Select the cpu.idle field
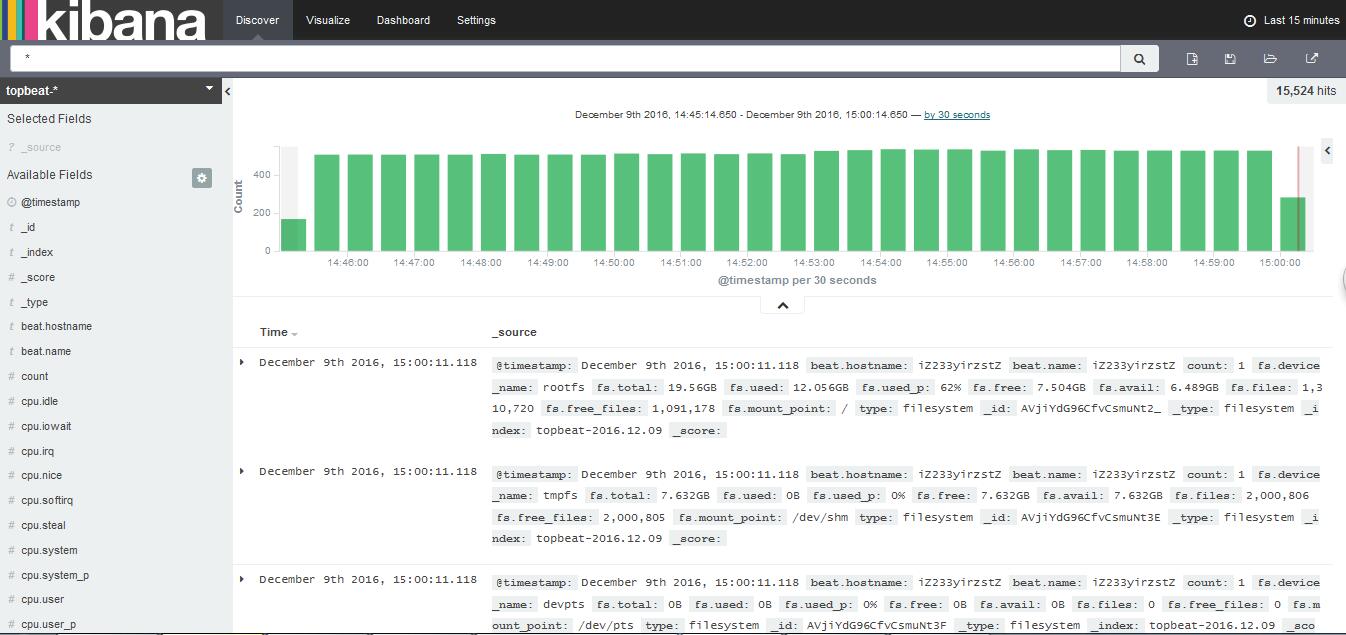Viewport: 1346px width, 635px height. pos(39,401)
